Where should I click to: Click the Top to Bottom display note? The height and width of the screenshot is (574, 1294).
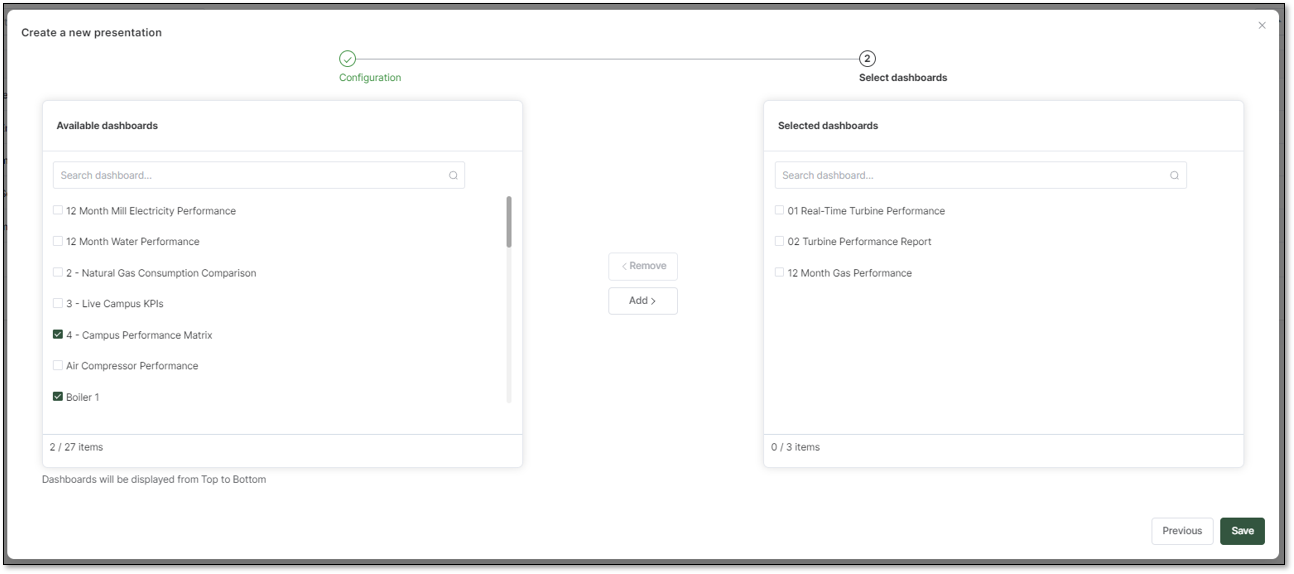(x=154, y=479)
